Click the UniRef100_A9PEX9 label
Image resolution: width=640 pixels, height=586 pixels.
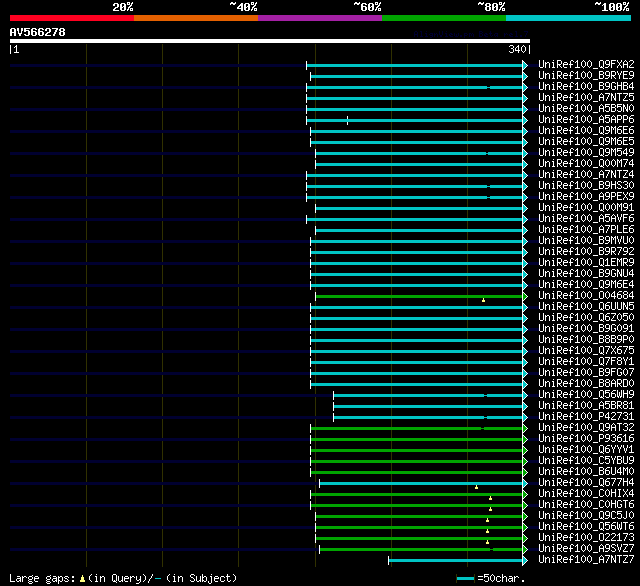click(586, 197)
